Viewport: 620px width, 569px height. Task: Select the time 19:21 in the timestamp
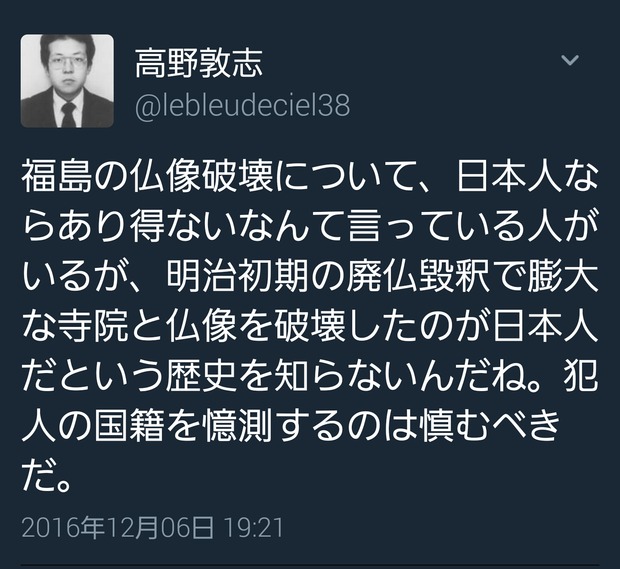[x=254, y=528]
